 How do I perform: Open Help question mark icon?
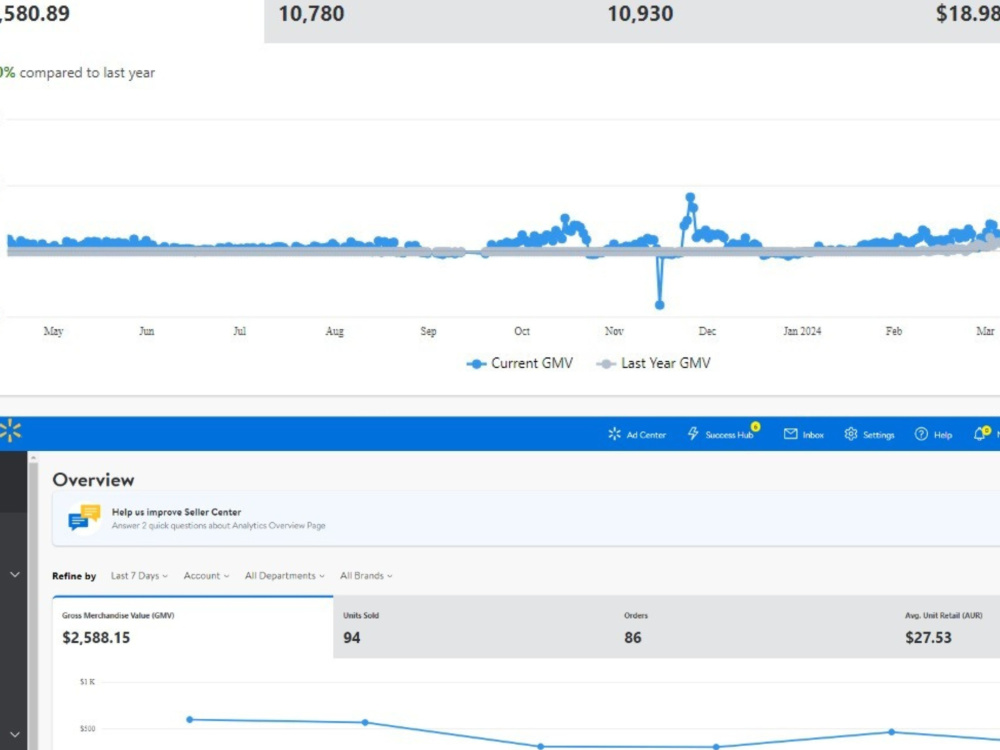921,434
